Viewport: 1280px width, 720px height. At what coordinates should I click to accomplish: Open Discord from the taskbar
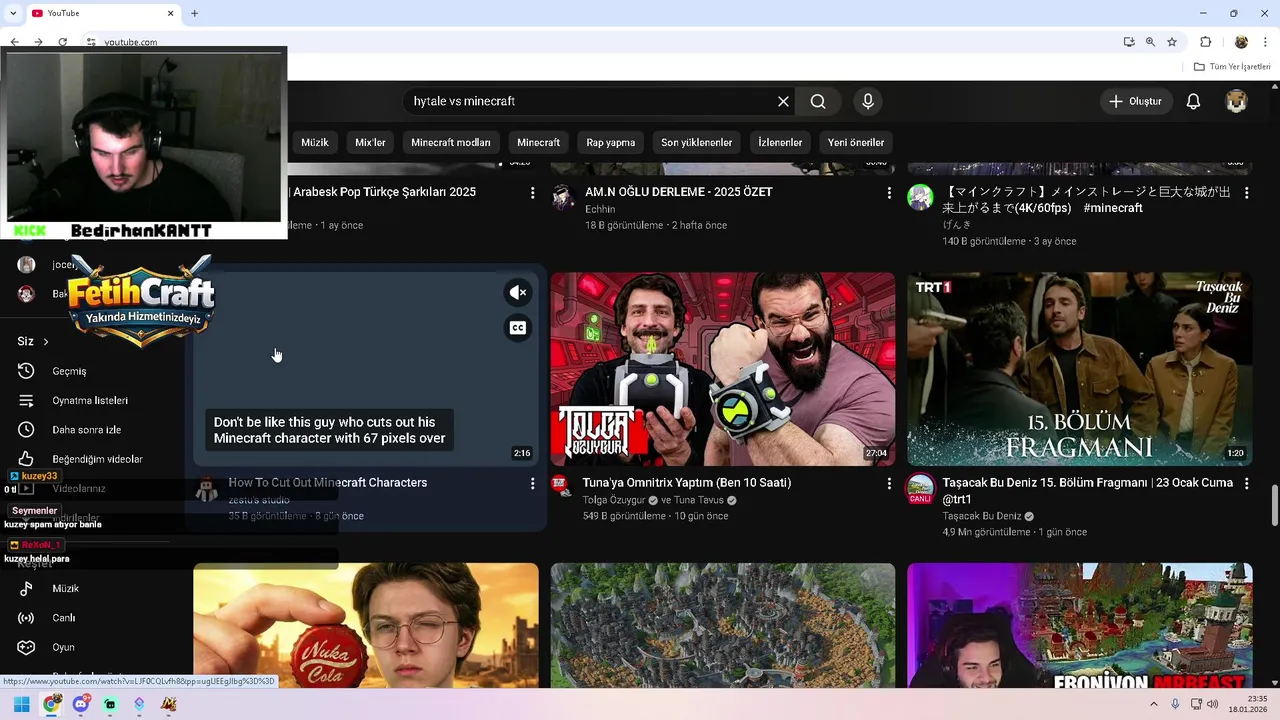[81, 704]
